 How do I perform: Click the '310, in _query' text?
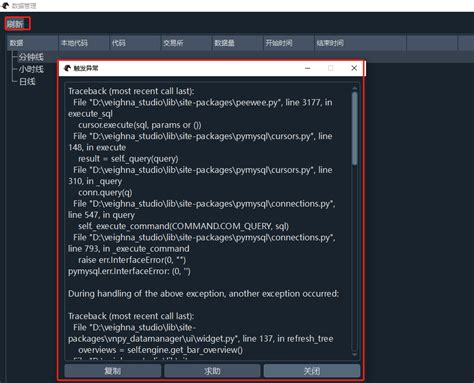(x=95, y=181)
